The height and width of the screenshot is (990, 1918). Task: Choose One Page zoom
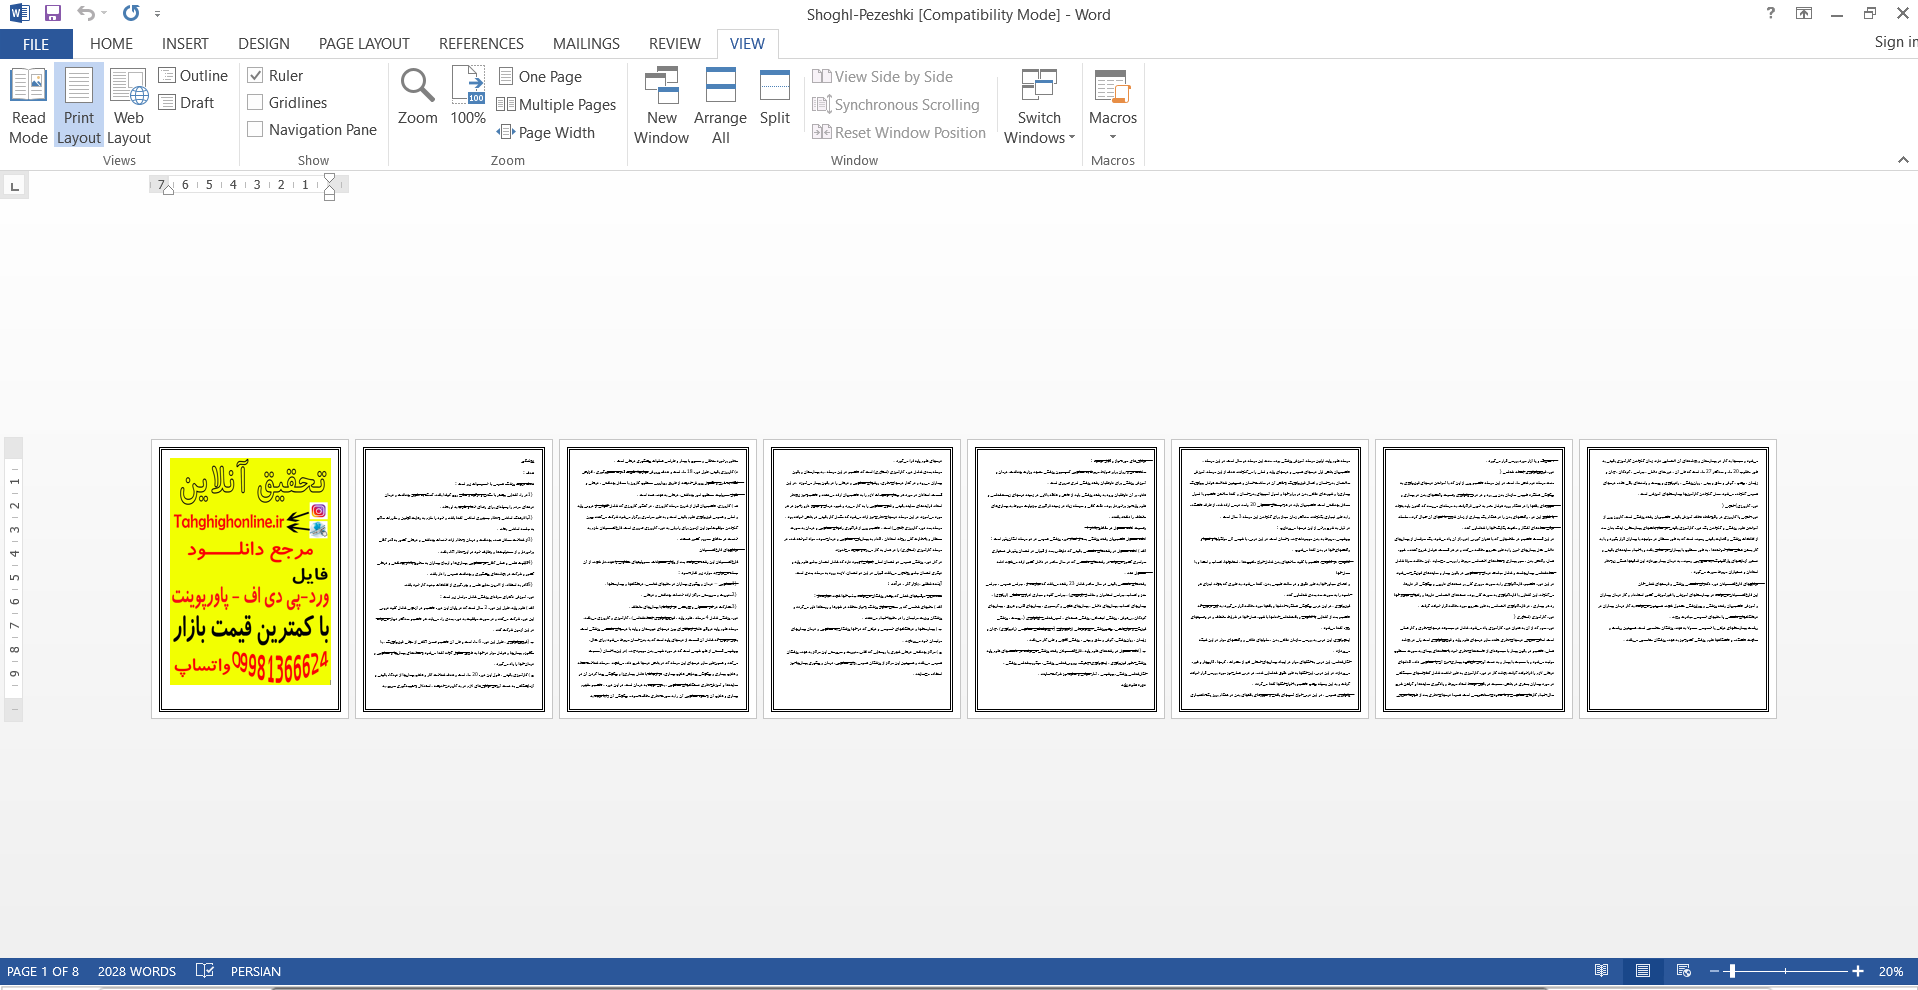click(540, 76)
